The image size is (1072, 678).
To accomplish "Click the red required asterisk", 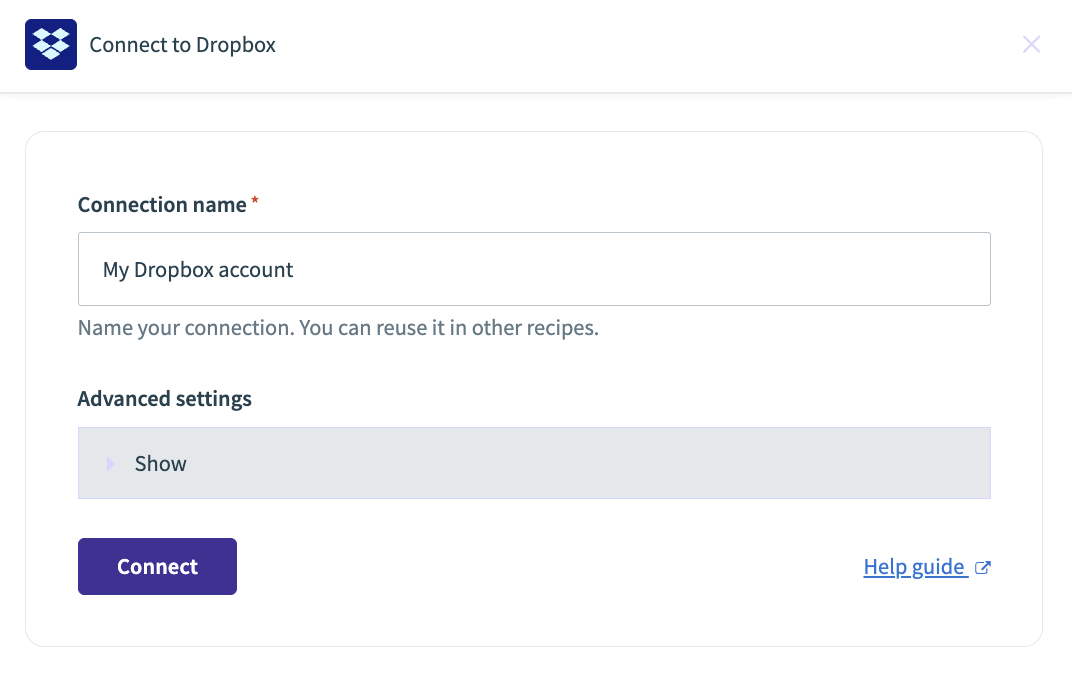I will (255, 200).
